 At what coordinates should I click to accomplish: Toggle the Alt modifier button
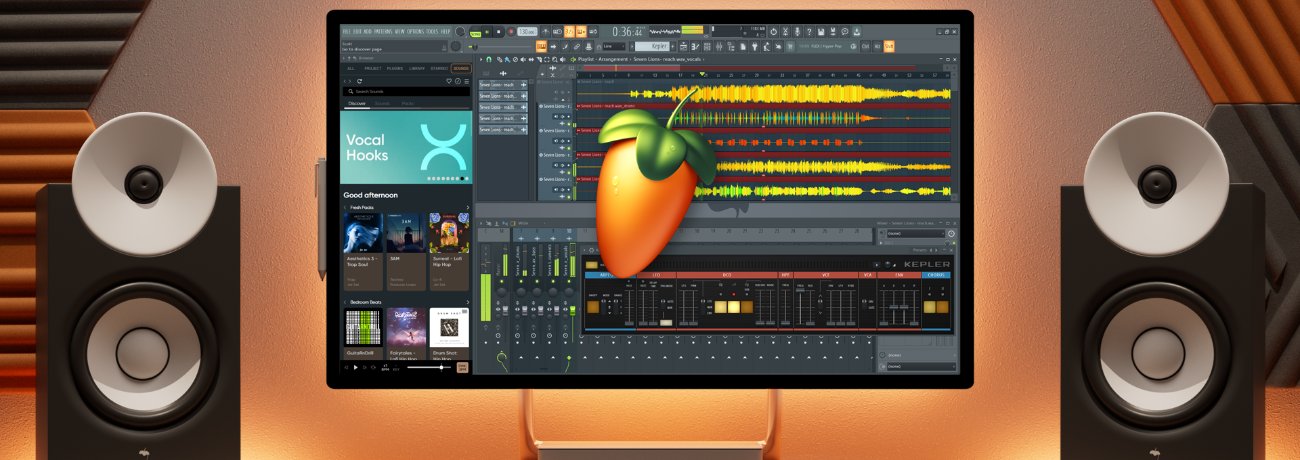click(877, 46)
